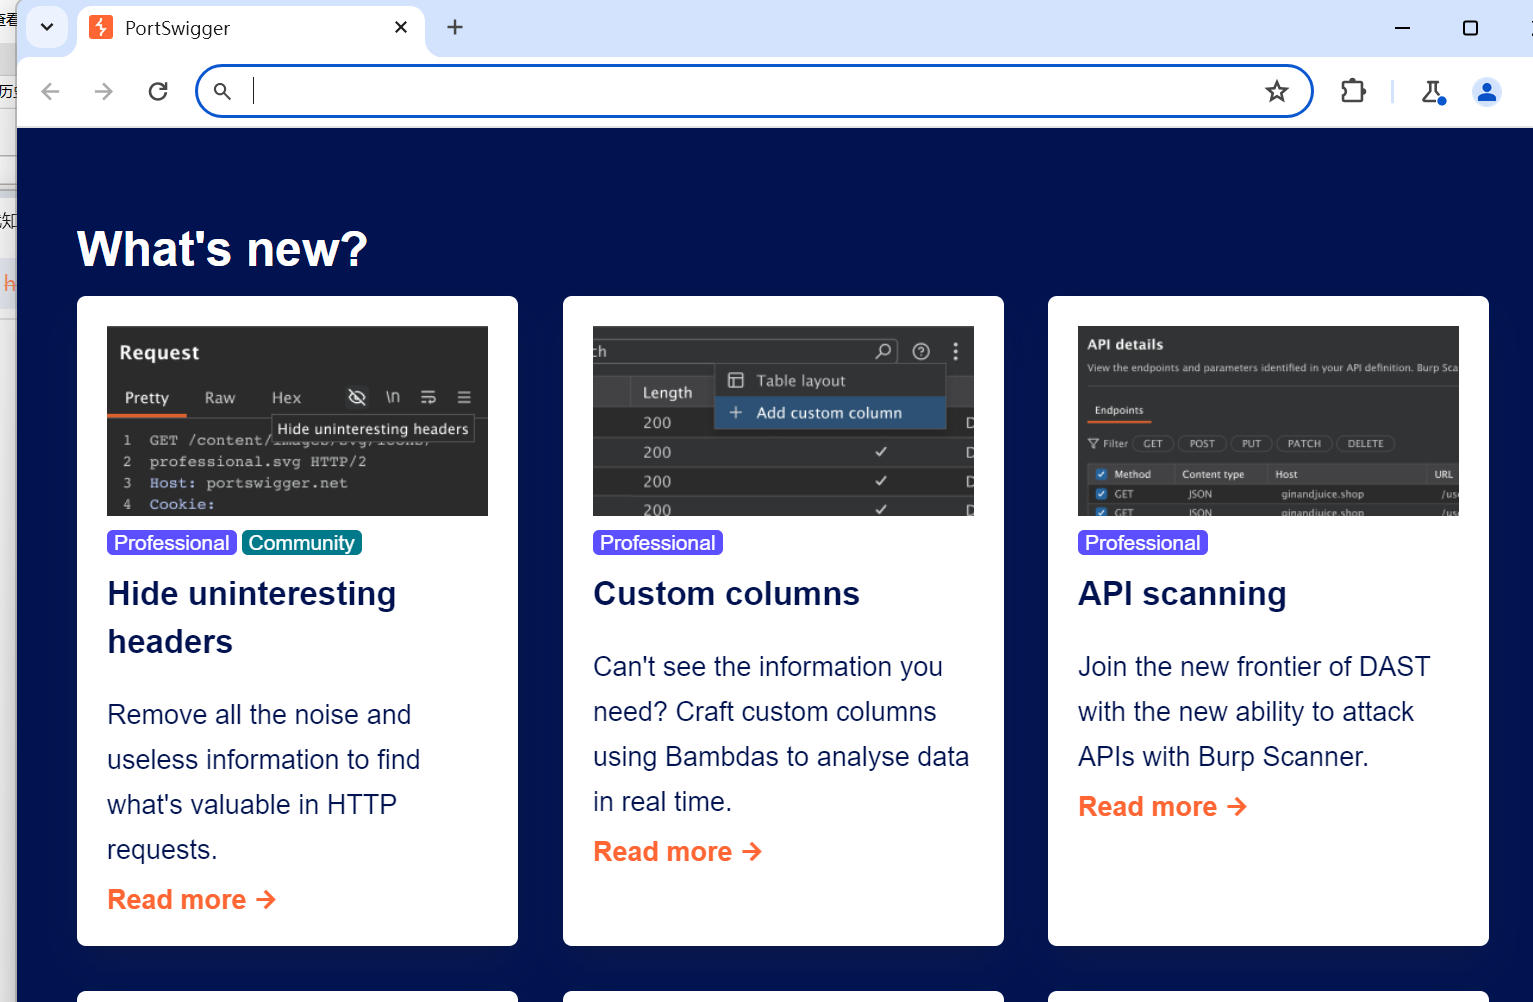Open the profile avatar menu
This screenshot has width=1533, height=1002.
pos(1487,92)
